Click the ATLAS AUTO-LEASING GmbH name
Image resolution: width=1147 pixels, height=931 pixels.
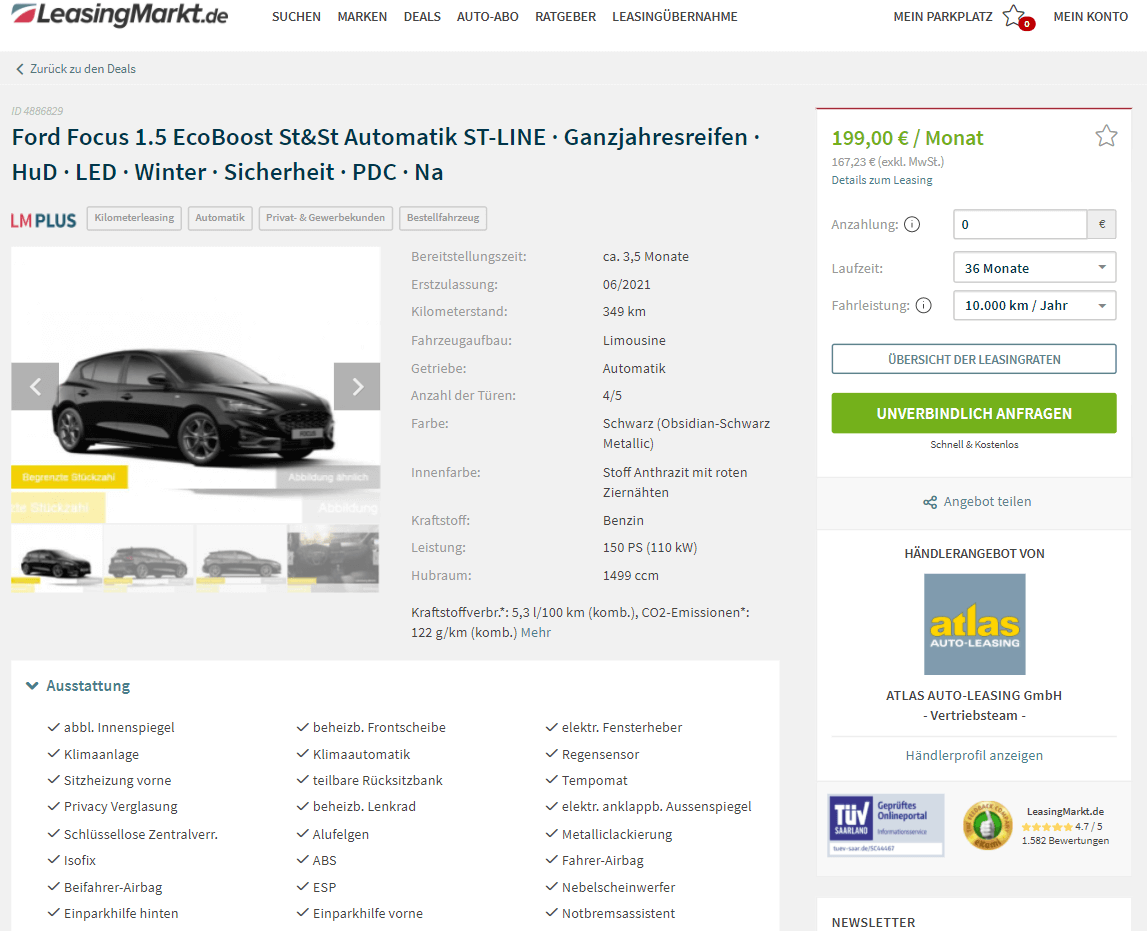[x=974, y=696]
